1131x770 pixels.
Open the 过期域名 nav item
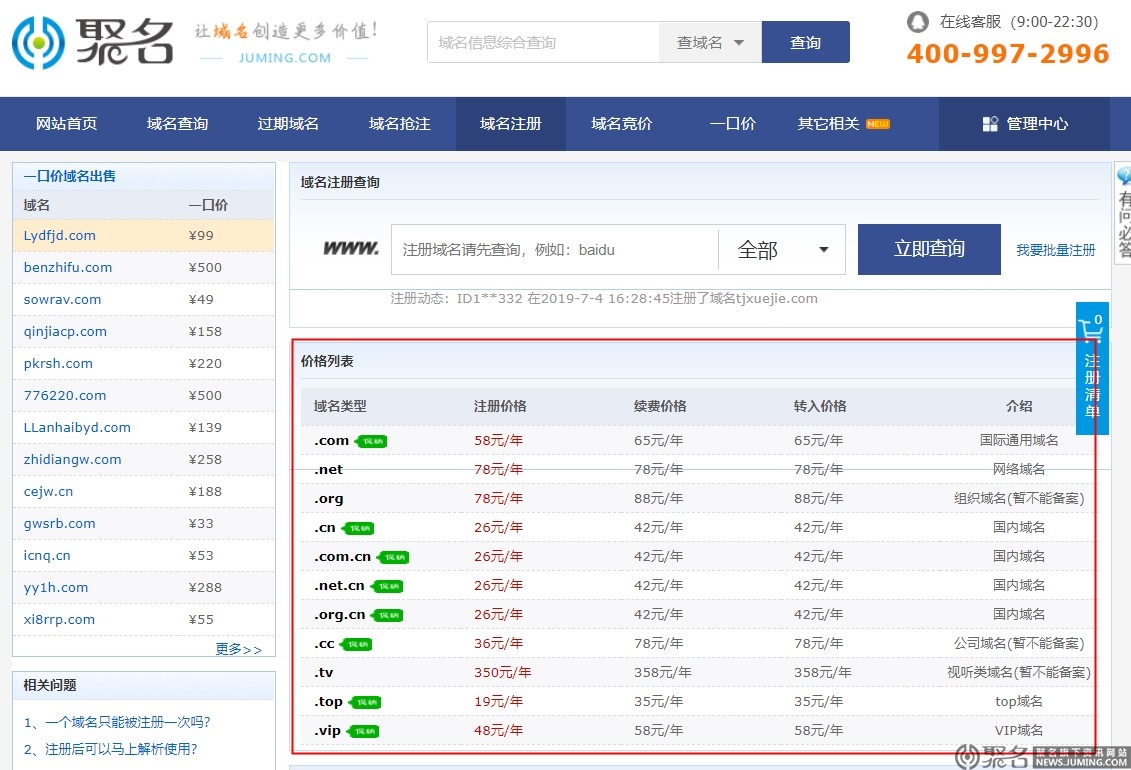(289, 124)
